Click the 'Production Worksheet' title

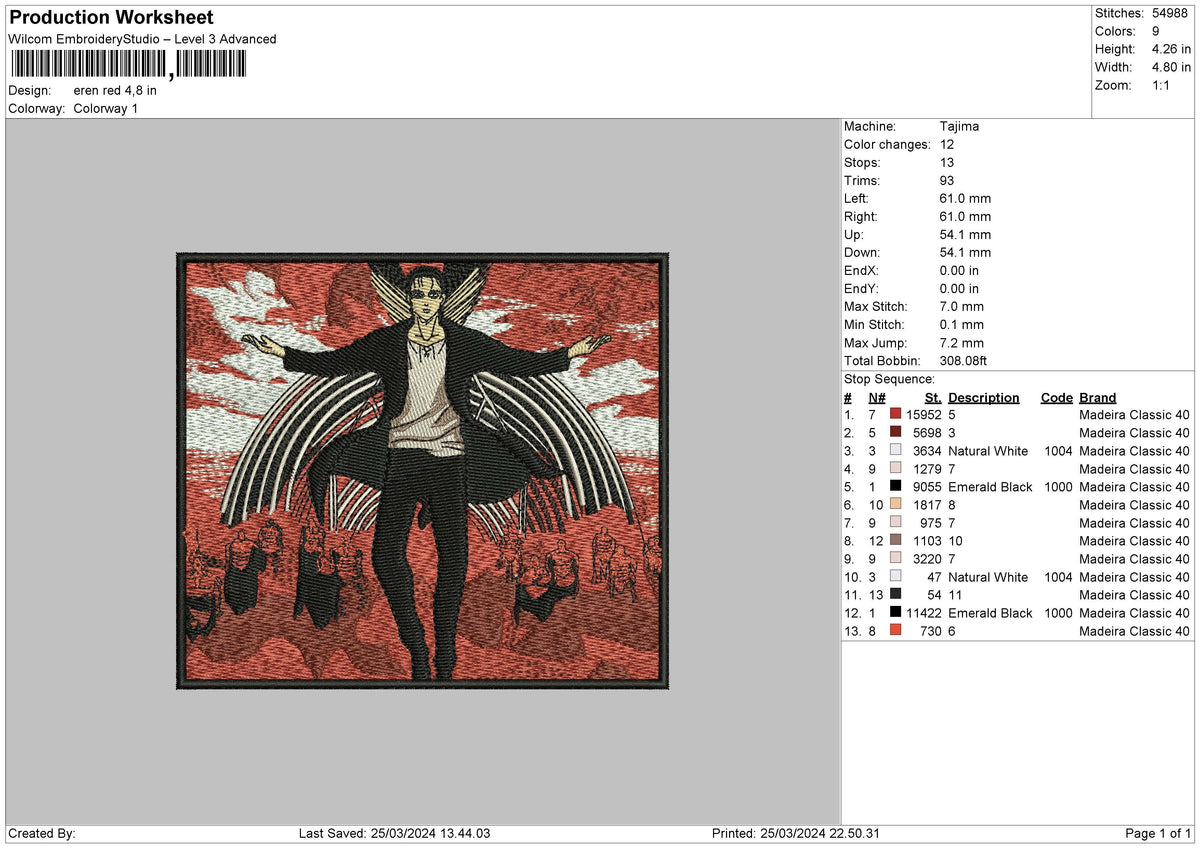coord(111,18)
